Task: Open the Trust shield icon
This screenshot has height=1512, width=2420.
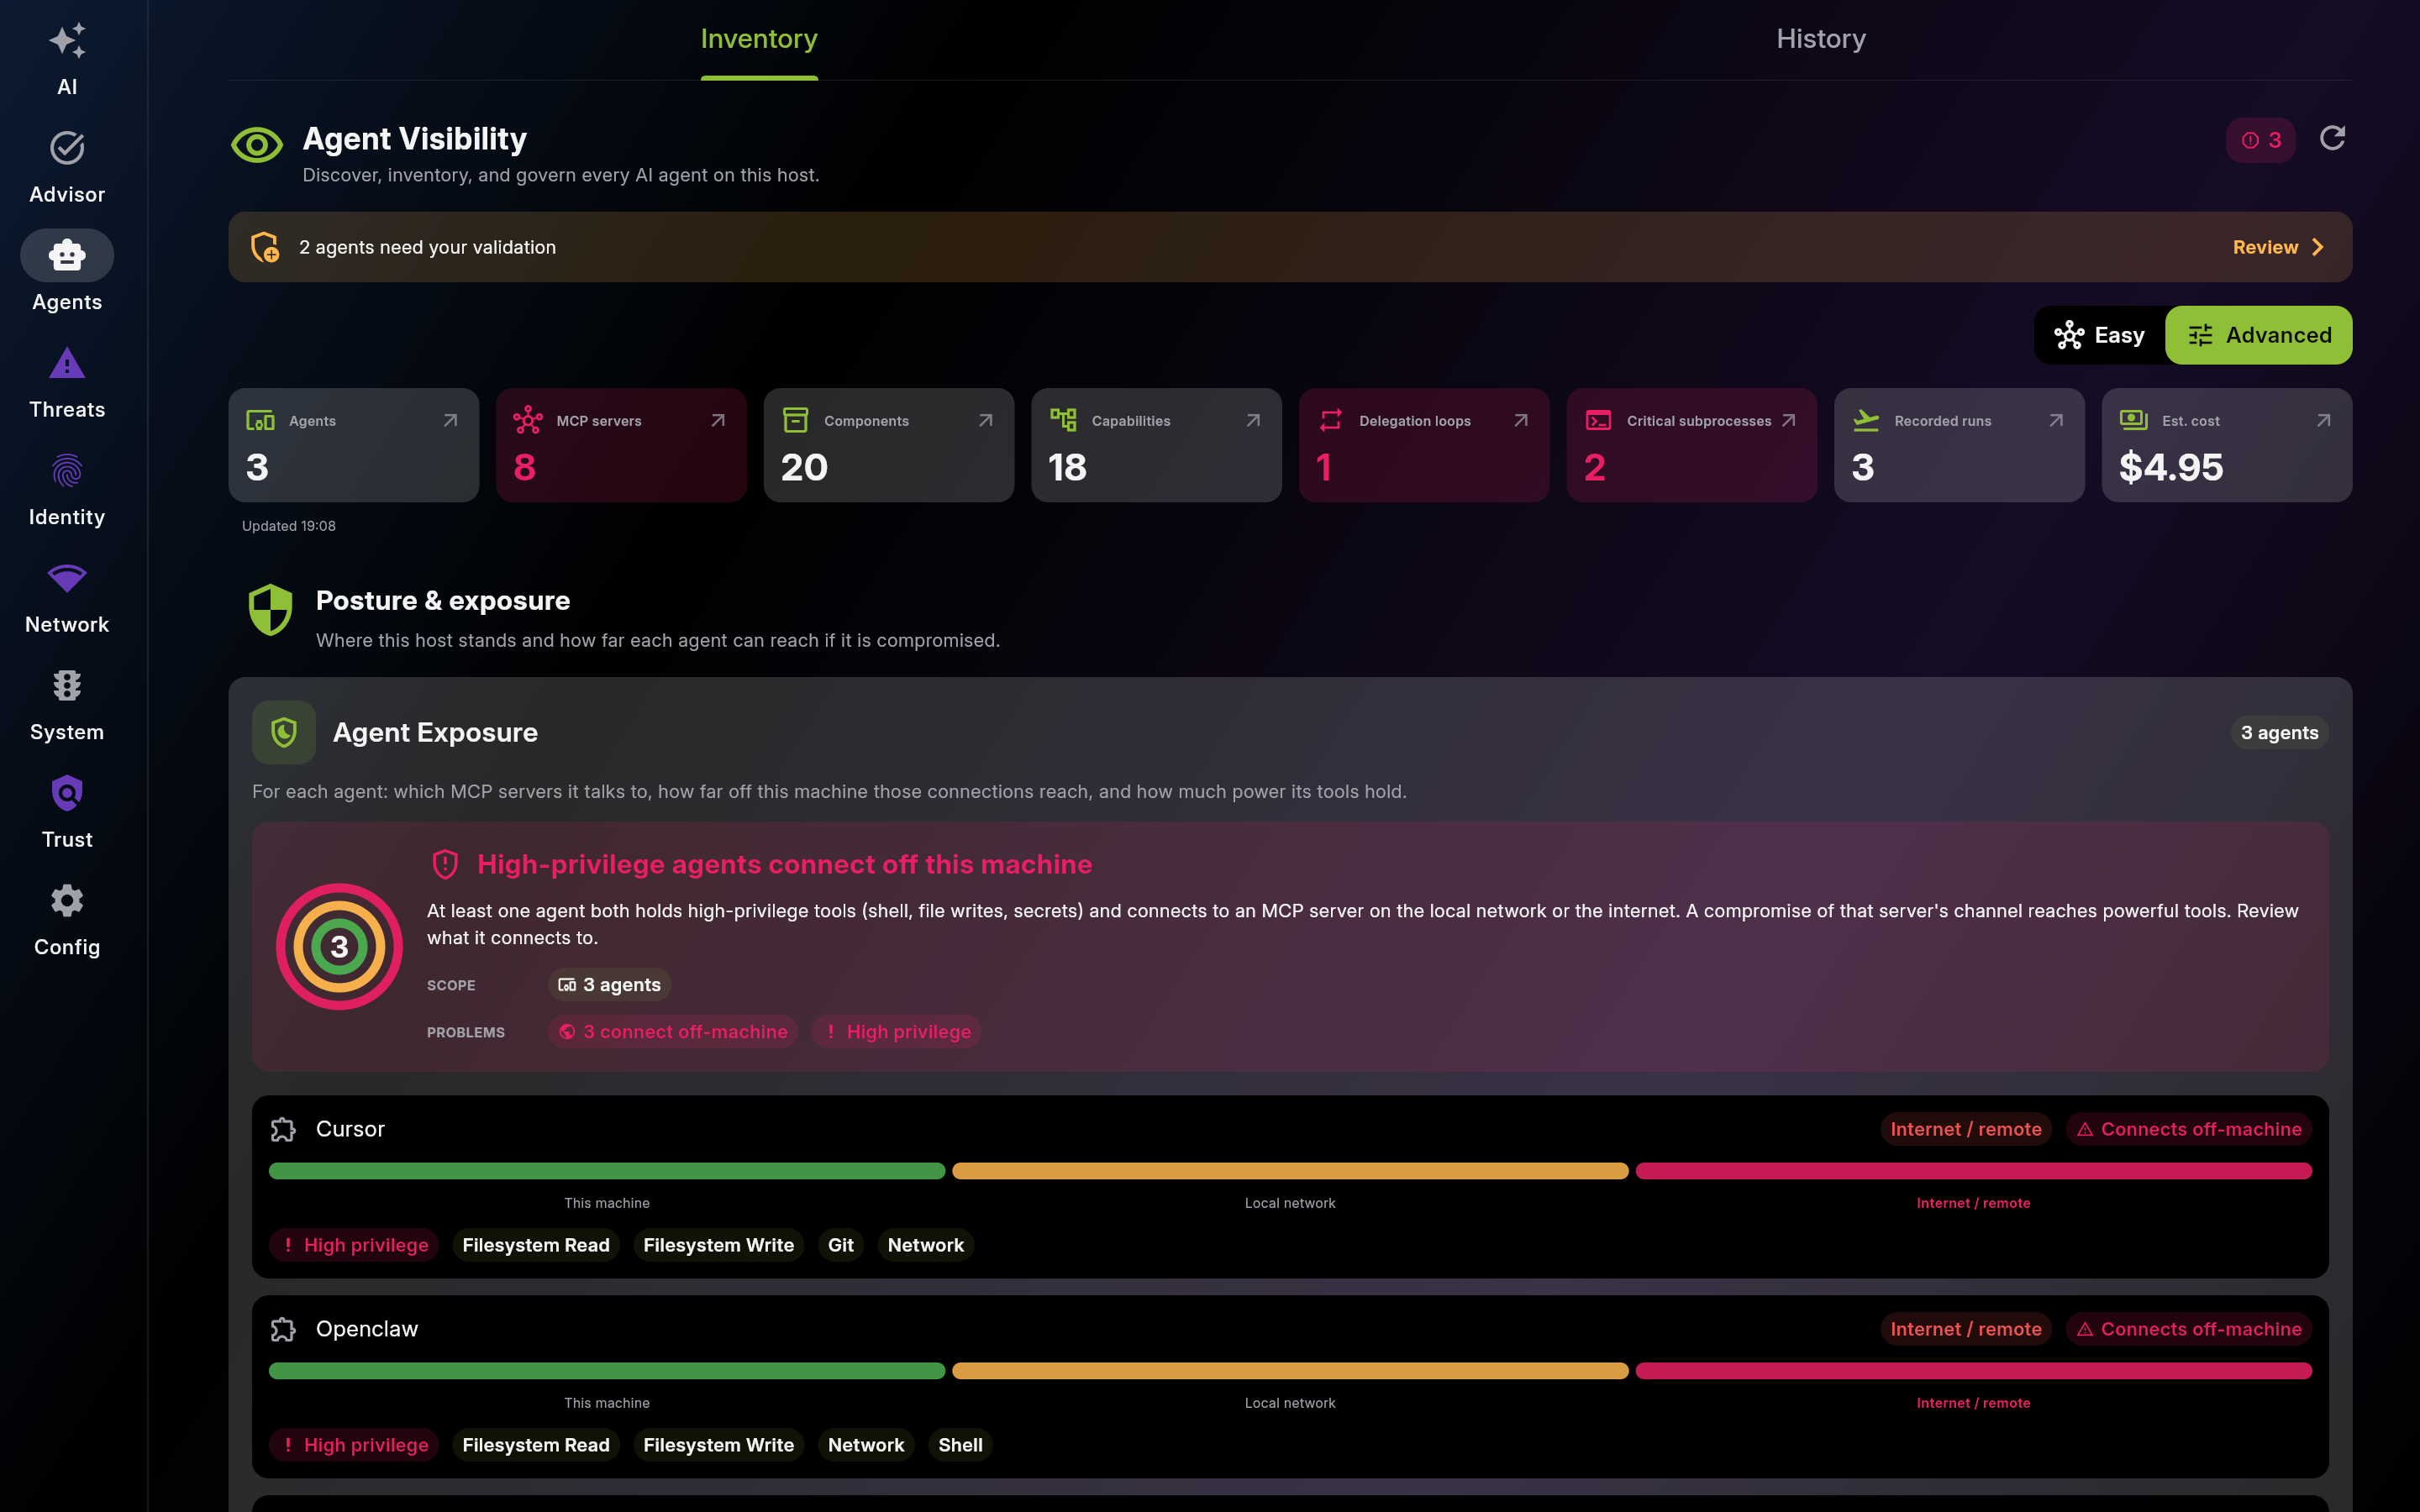Action: [67, 793]
